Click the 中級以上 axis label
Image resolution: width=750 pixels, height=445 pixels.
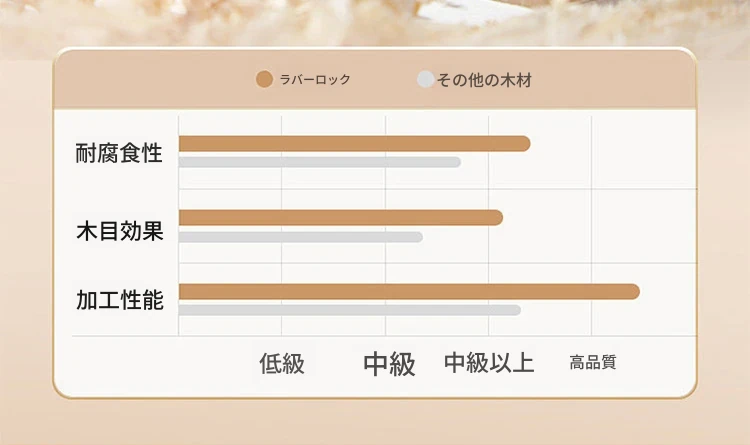coord(489,363)
